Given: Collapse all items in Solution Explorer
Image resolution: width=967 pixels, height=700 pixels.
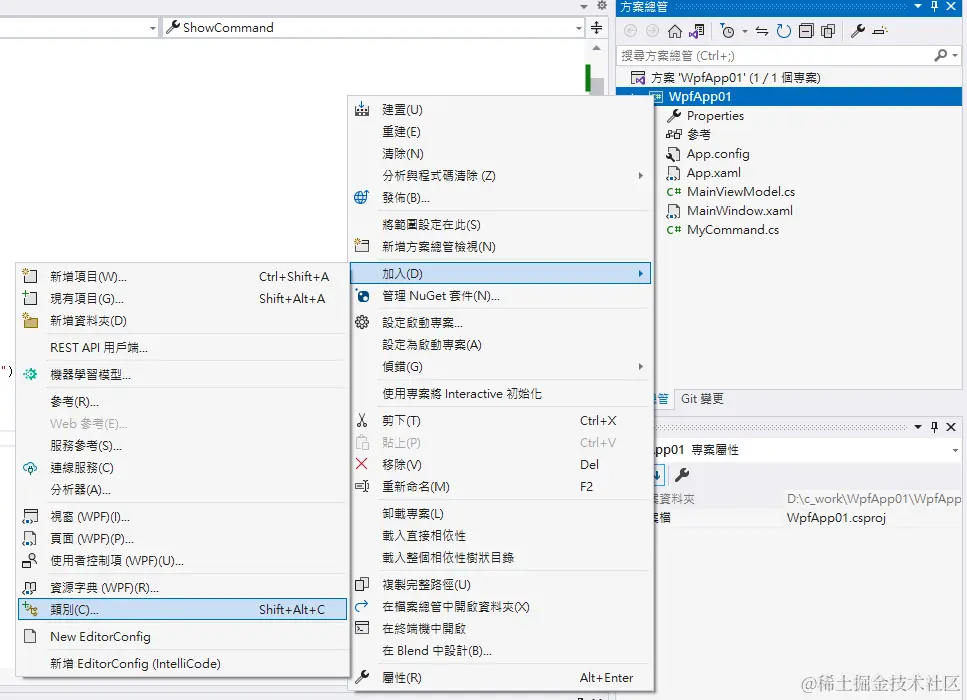Looking at the screenshot, I should (x=804, y=31).
